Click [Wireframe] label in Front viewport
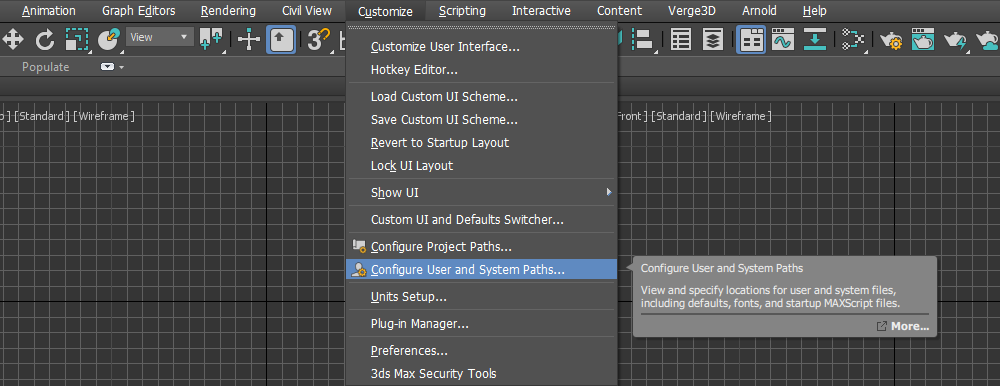Screen dimensions: 1000x386 (x=742, y=116)
